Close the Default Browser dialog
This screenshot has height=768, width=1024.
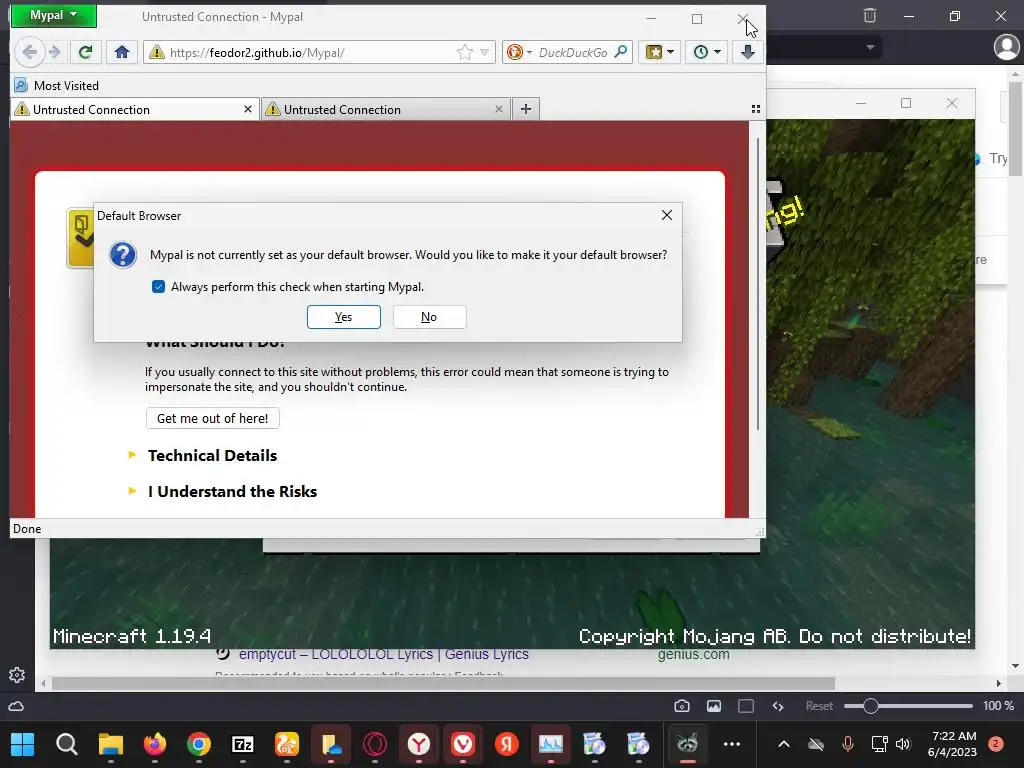click(x=667, y=215)
